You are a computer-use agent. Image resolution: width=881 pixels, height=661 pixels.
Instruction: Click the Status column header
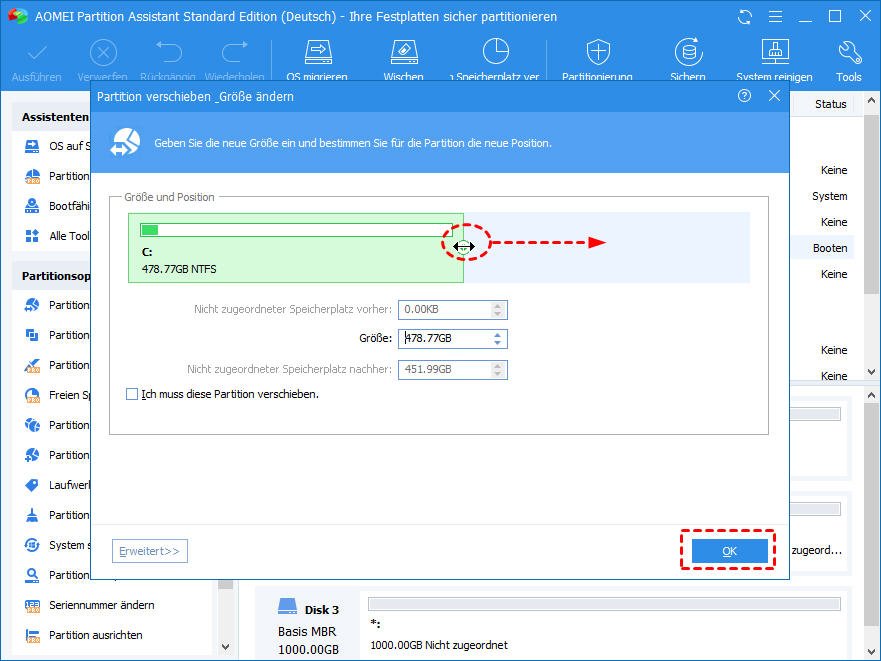(830, 104)
